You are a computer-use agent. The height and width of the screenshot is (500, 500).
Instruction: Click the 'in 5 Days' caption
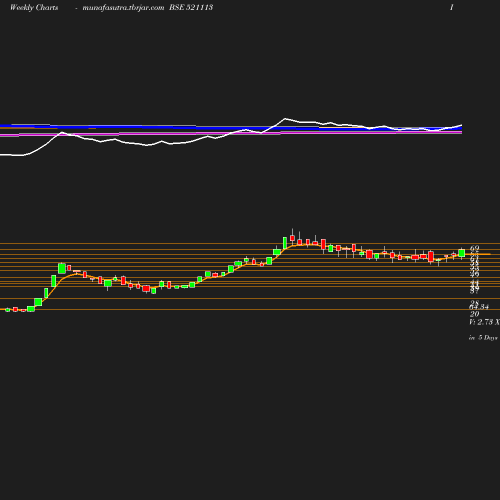click(483, 338)
